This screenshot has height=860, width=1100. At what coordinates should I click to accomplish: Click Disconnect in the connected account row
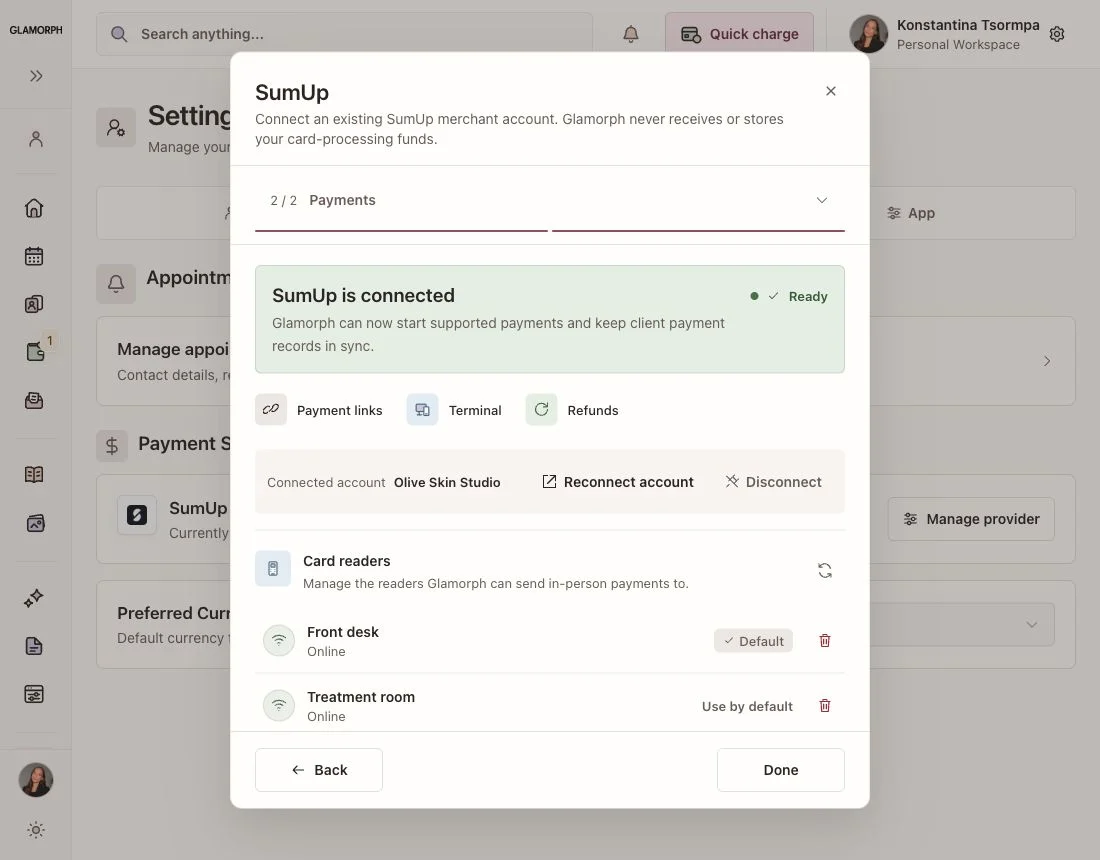click(x=773, y=482)
